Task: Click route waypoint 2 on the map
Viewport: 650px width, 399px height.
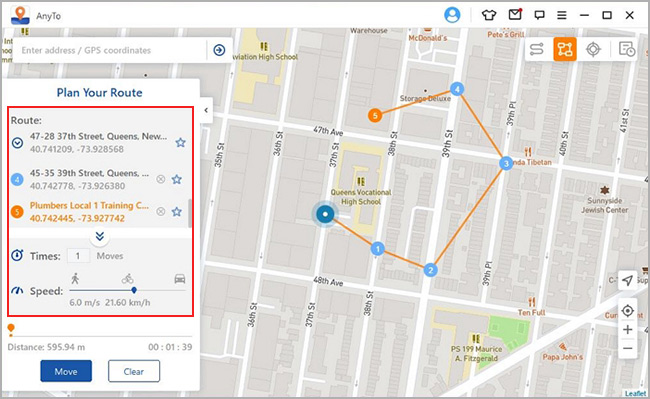Action: coord(431,270)
